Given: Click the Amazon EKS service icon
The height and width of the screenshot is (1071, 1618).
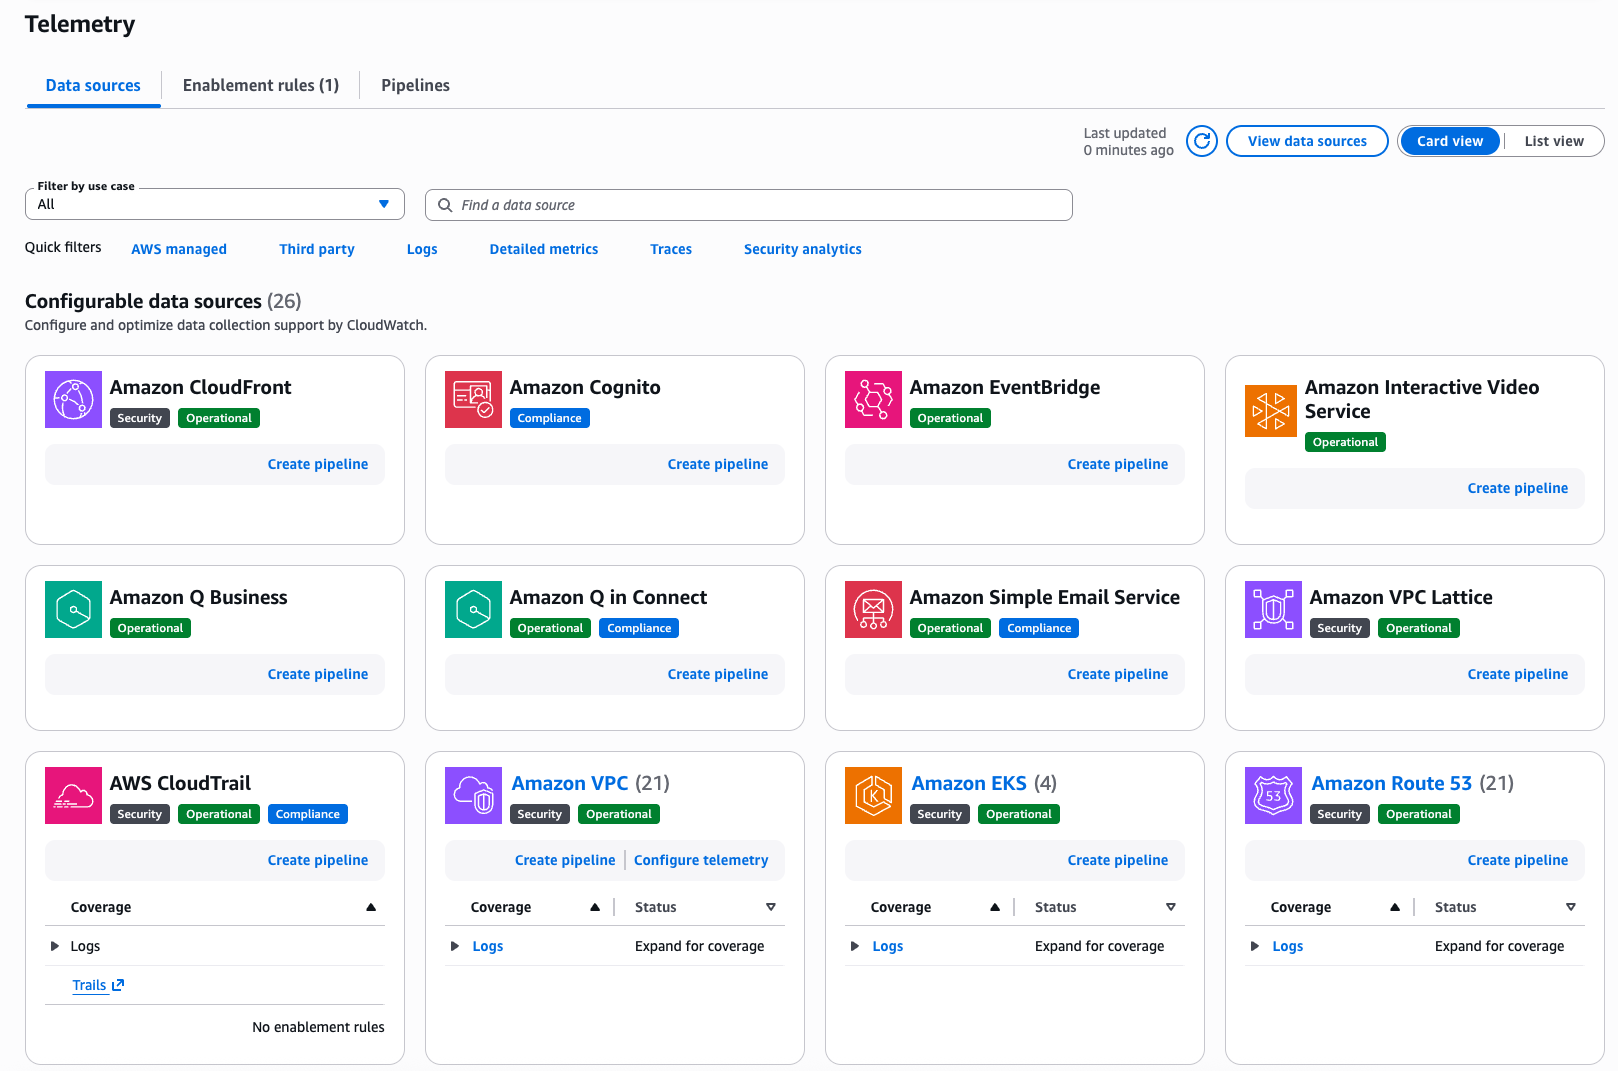Looking at the screenshot, I should [873, 796].
